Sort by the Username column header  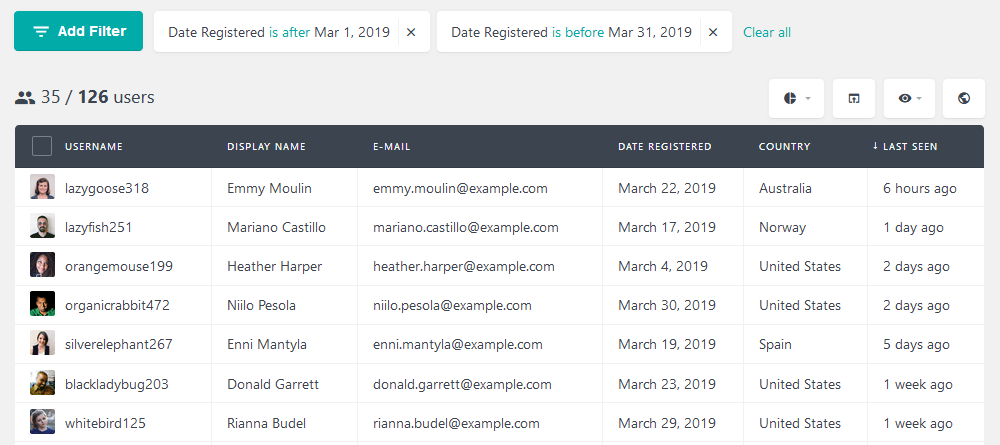coord(94,147)
